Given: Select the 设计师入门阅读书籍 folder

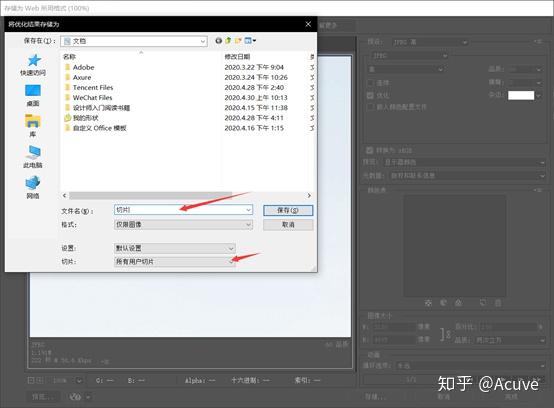Looking at the screenshot, I should tap(101, 108).
